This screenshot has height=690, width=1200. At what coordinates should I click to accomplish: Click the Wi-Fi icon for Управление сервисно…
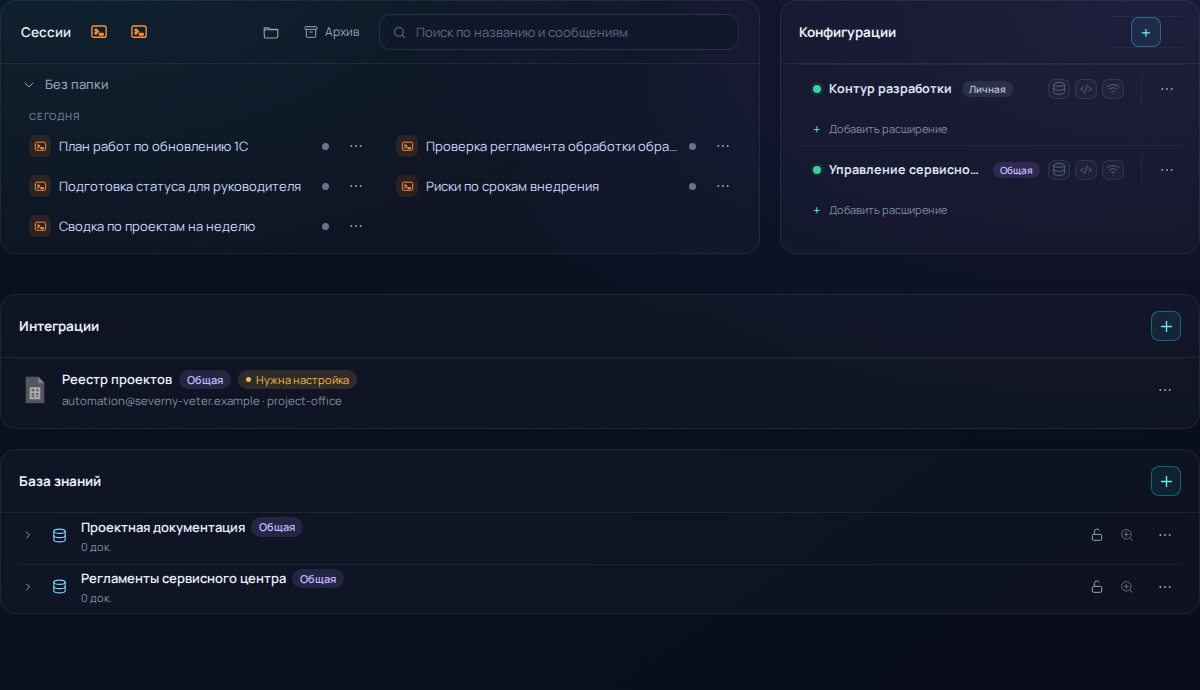coord(1113,170)
